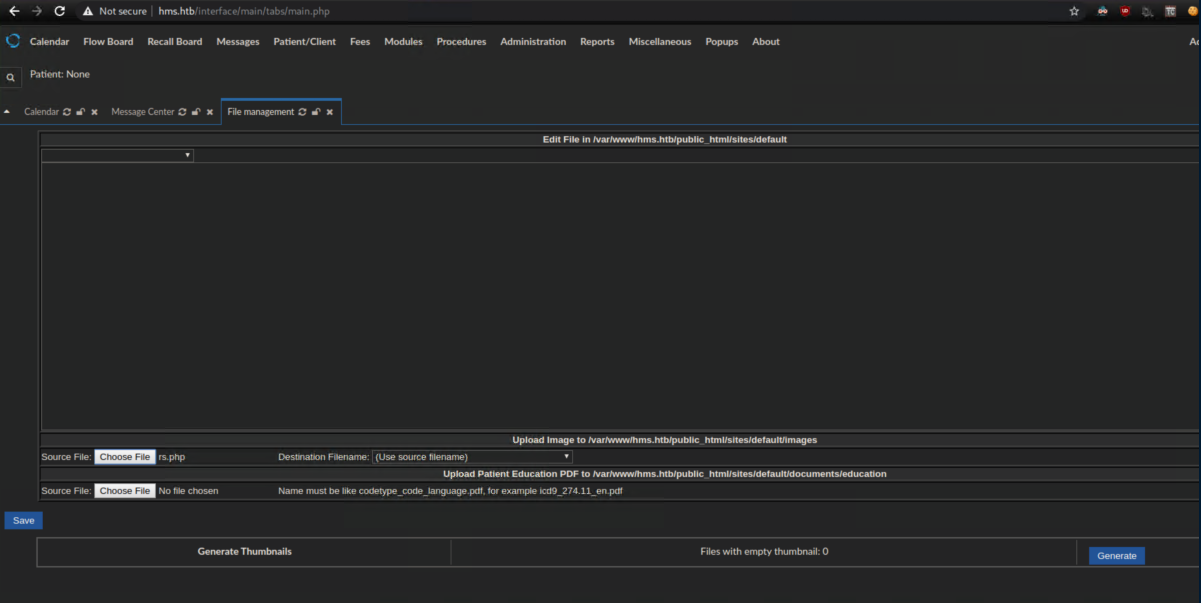Open the uBlock Origin extension
The width and height of the screenshot is (1201, 603).
pos(1125,11)
